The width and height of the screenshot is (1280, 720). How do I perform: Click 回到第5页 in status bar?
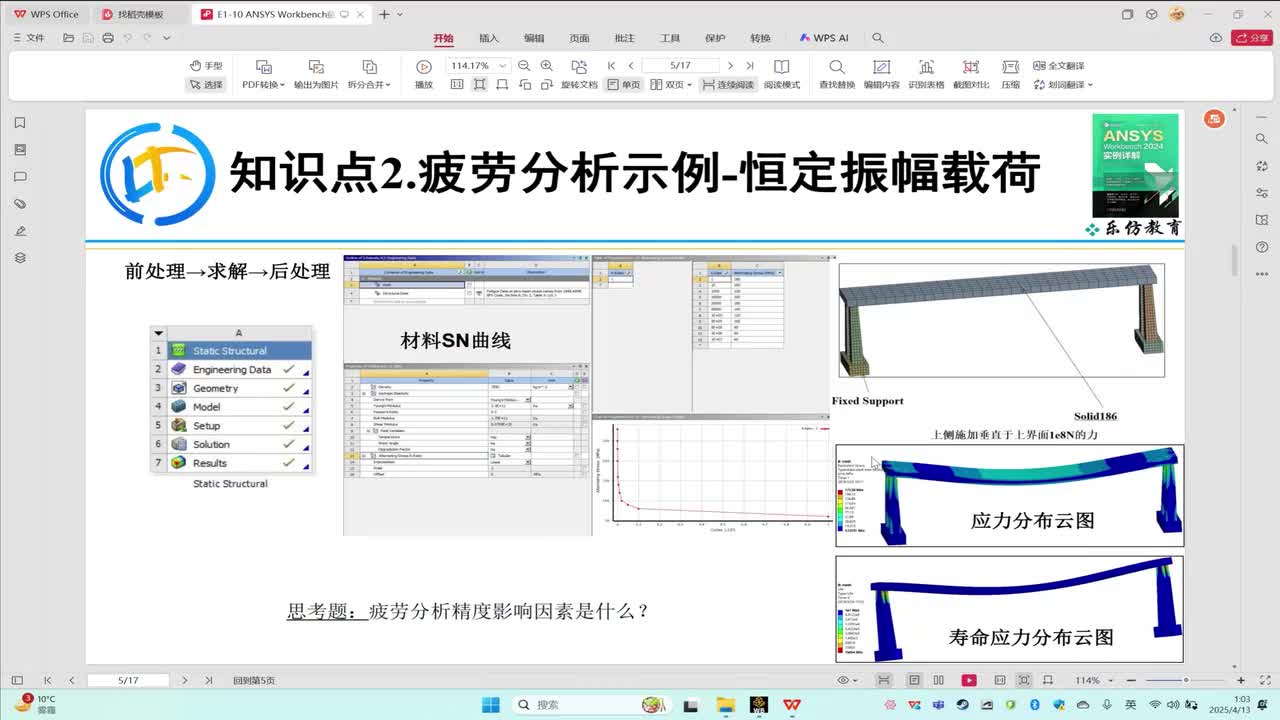tap(254, 680)
